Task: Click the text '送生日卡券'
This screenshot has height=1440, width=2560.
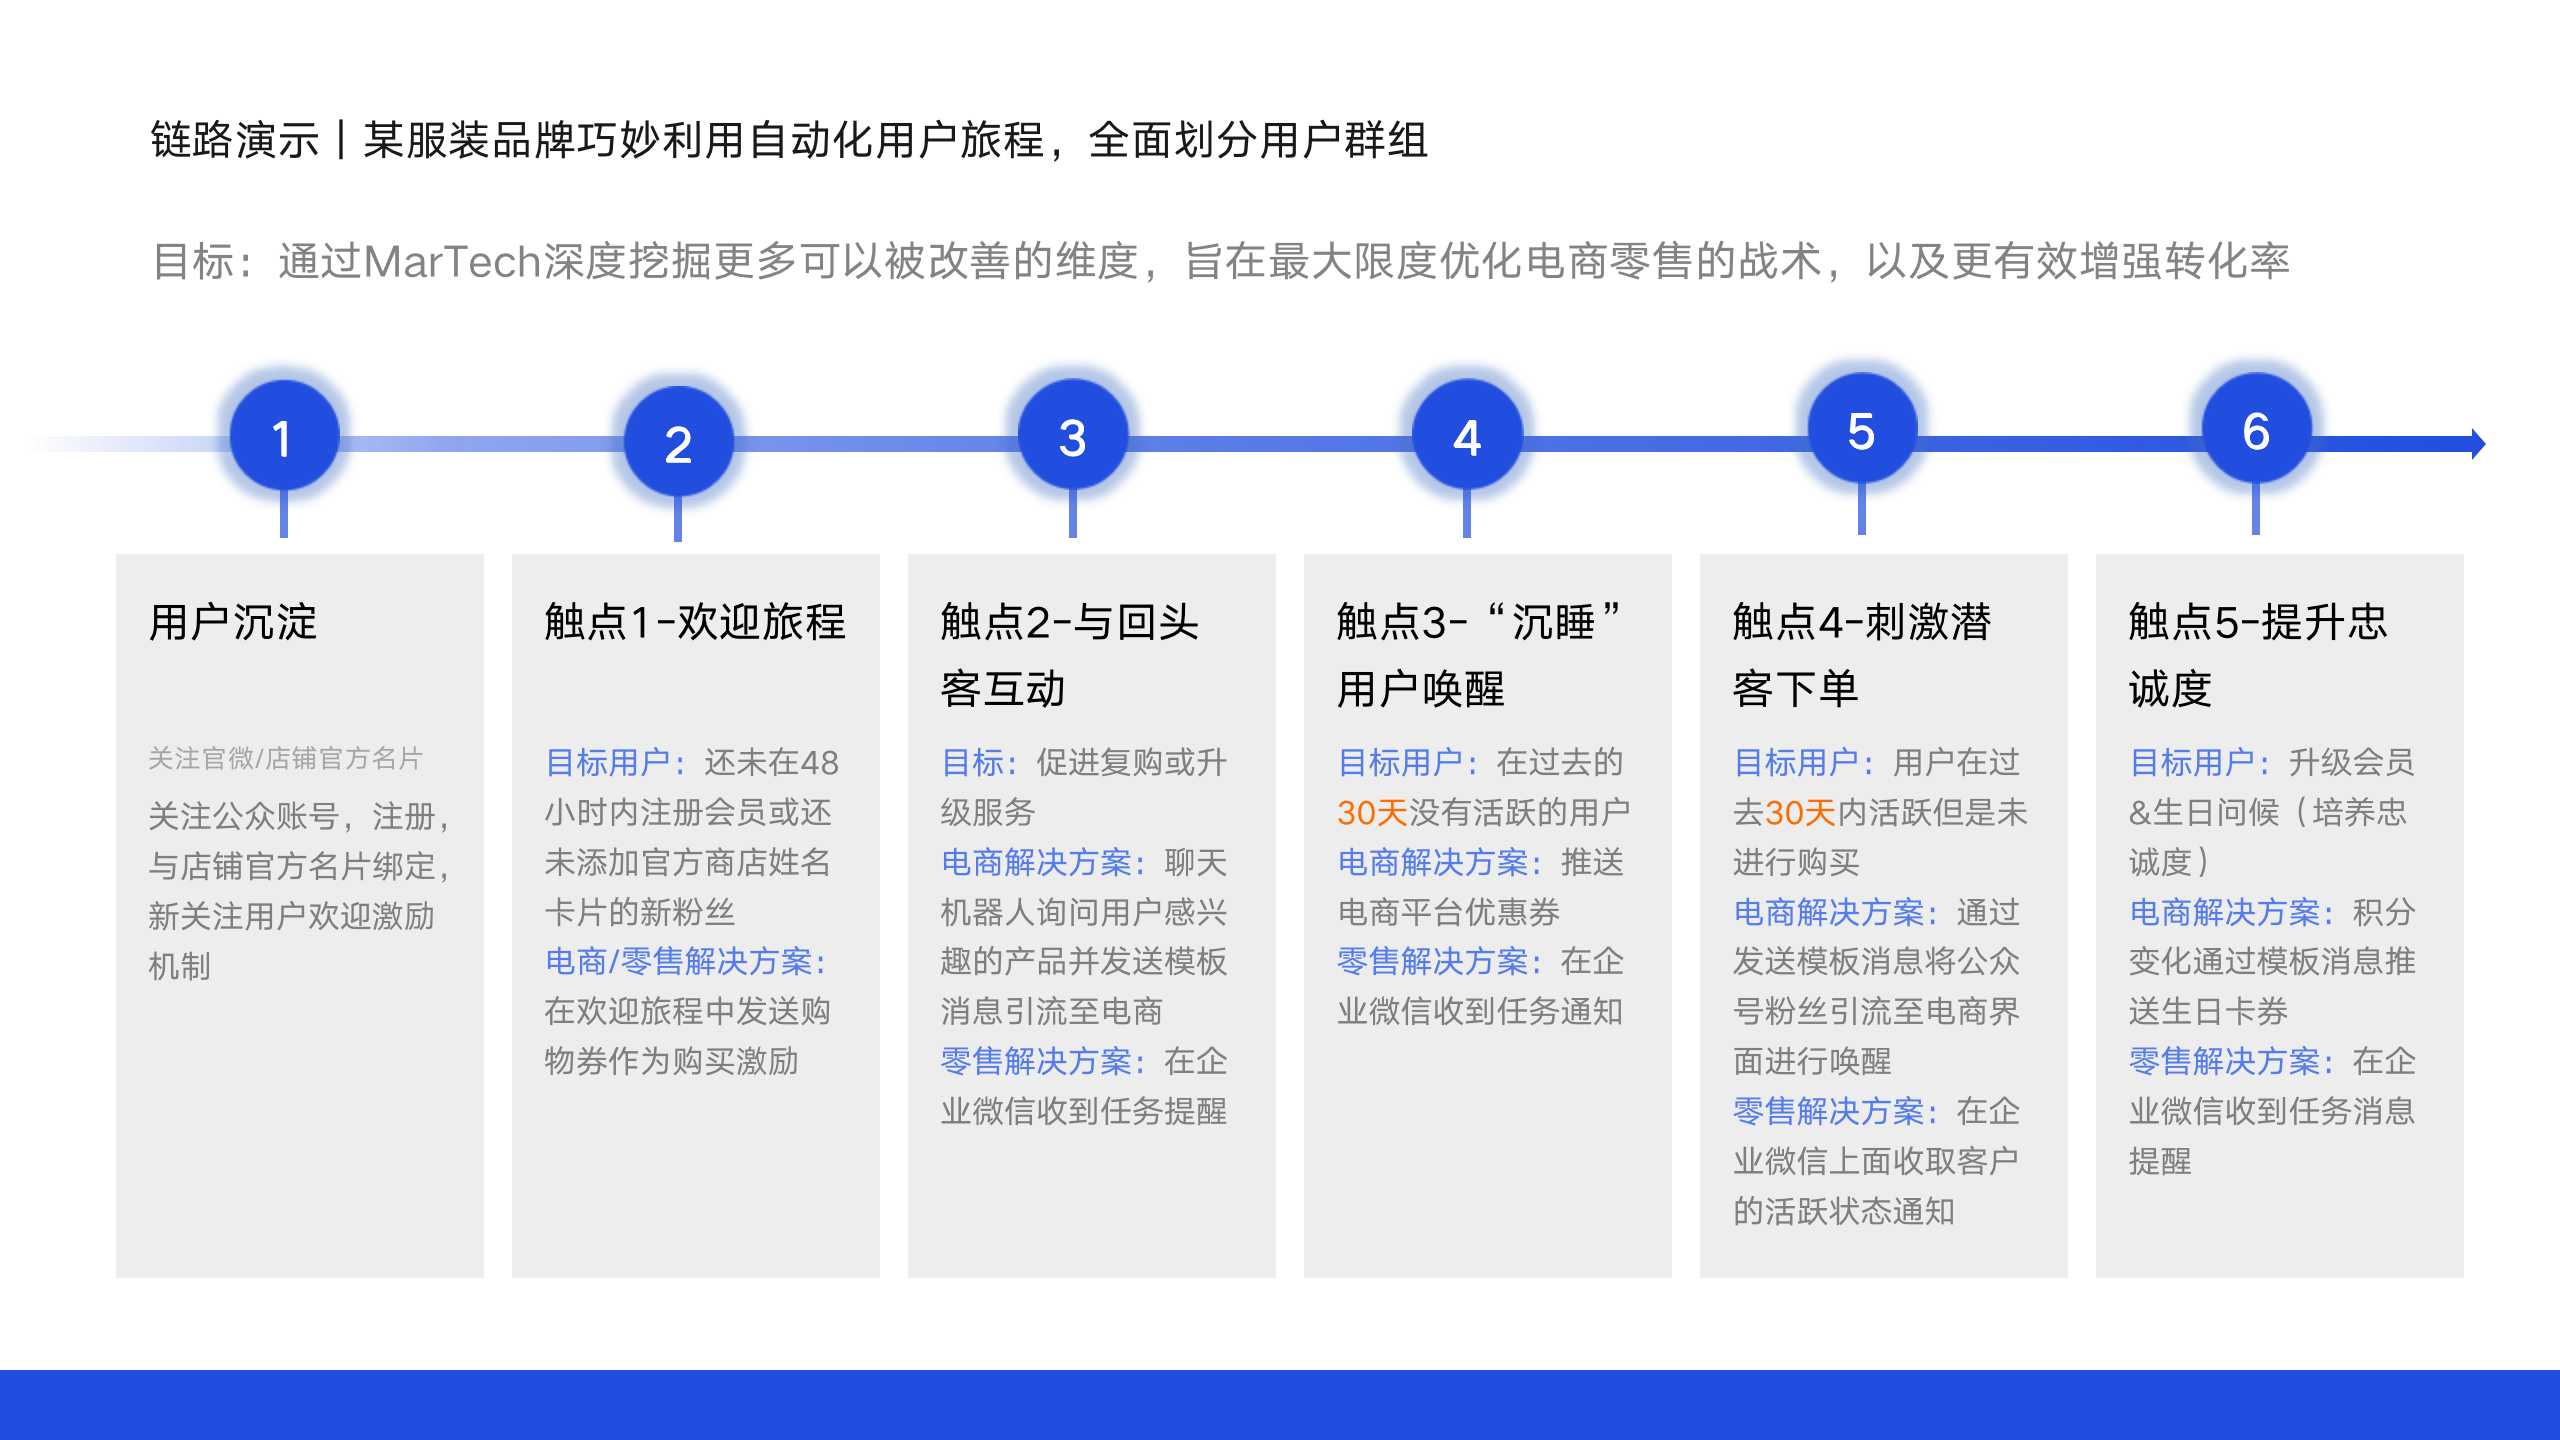Action: (x=2208, y=1011)
